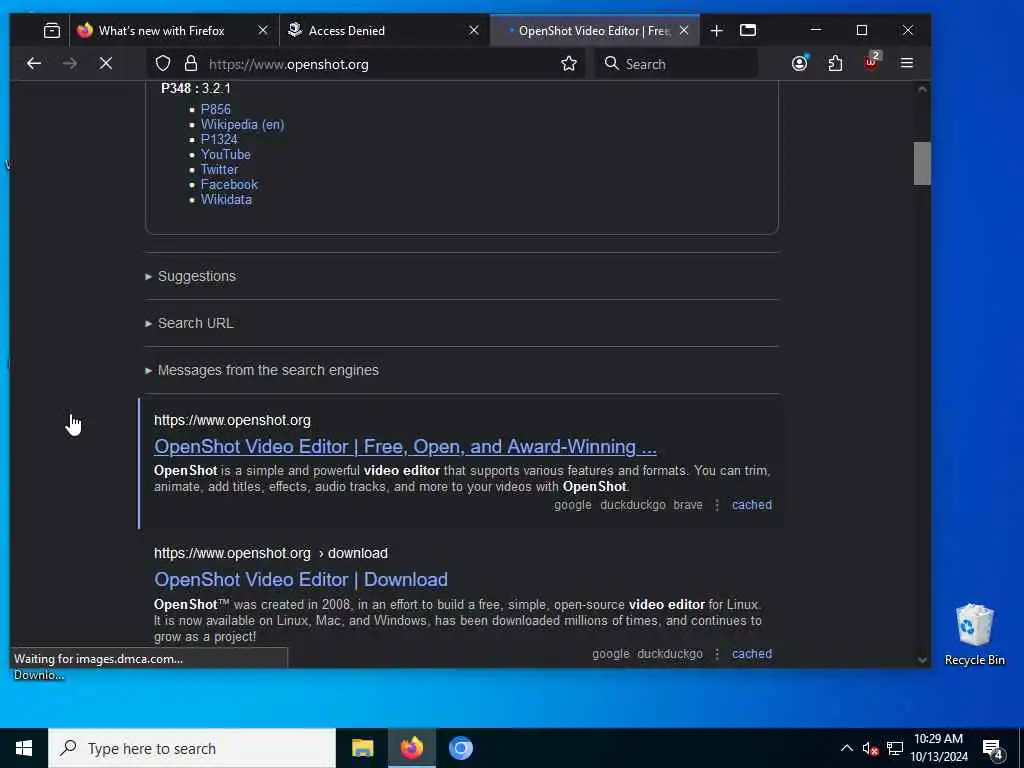View site security padlock information
This screenshot has width=1024, height=768.
tap(191, 63)
